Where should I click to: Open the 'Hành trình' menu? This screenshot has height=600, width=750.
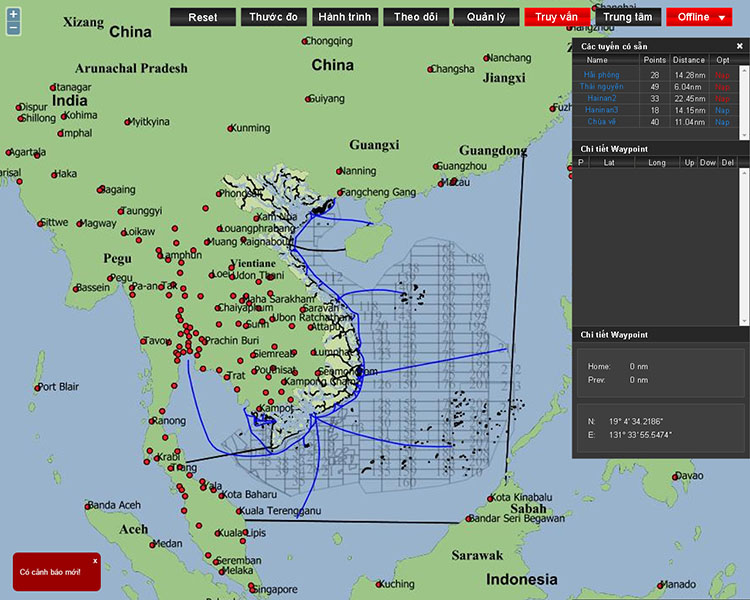coord(344,17)
